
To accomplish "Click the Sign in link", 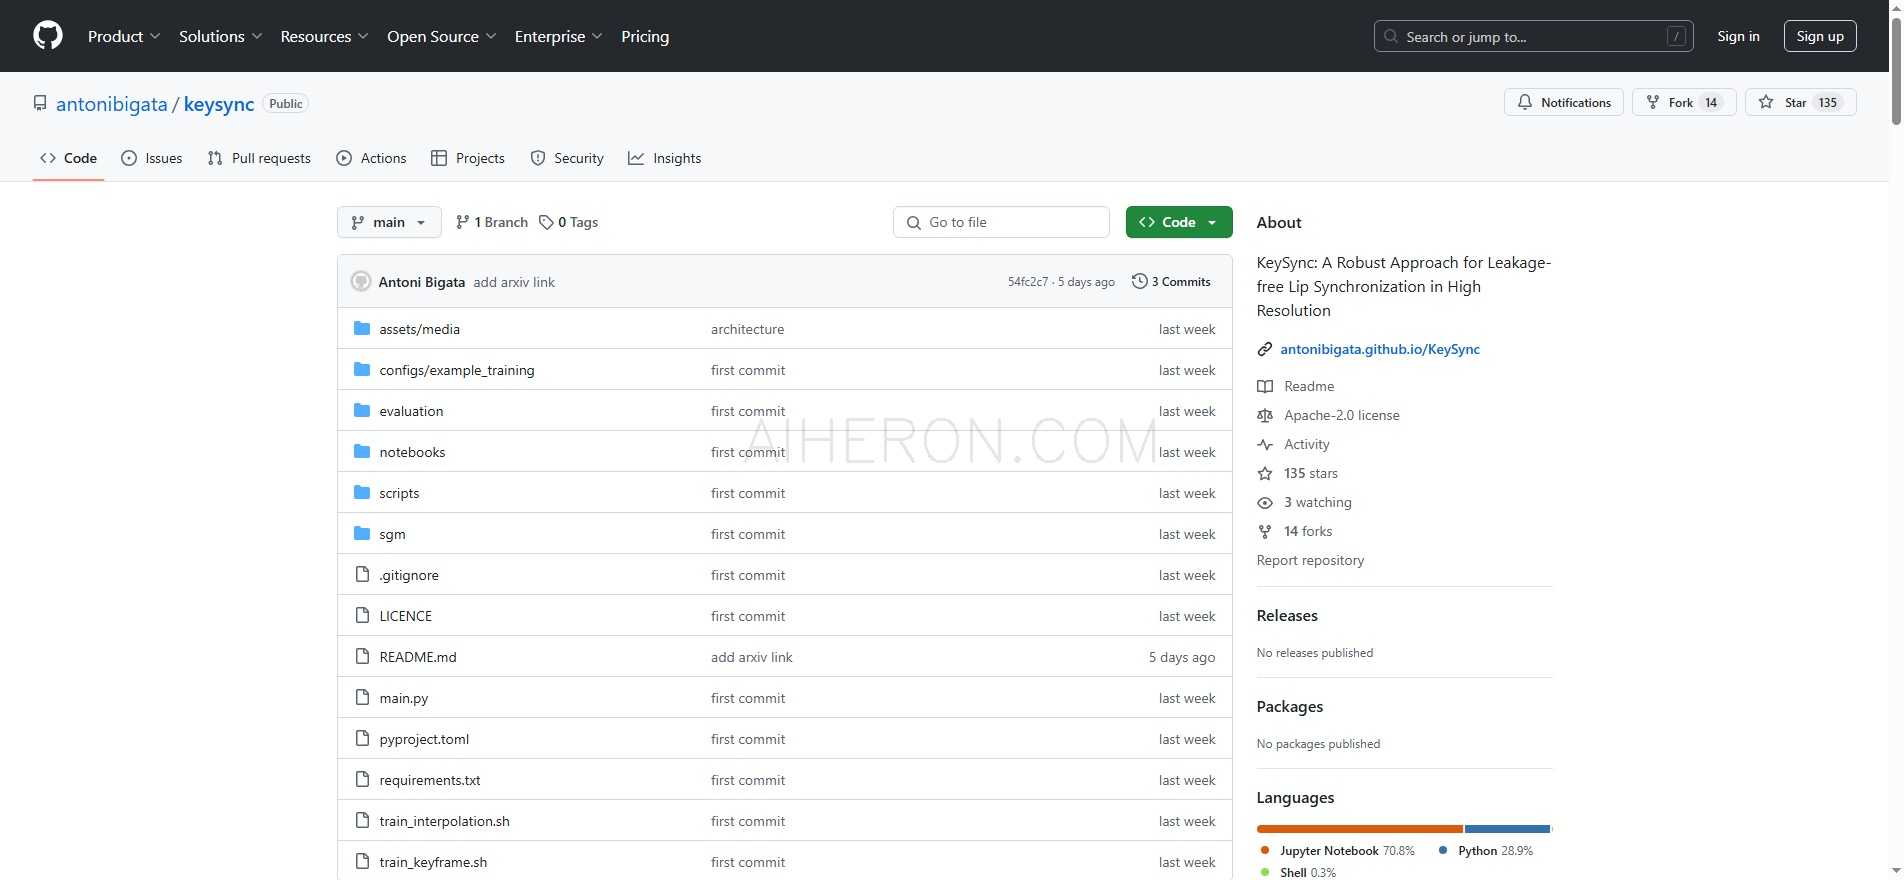I will click(x=1738, y=36).
